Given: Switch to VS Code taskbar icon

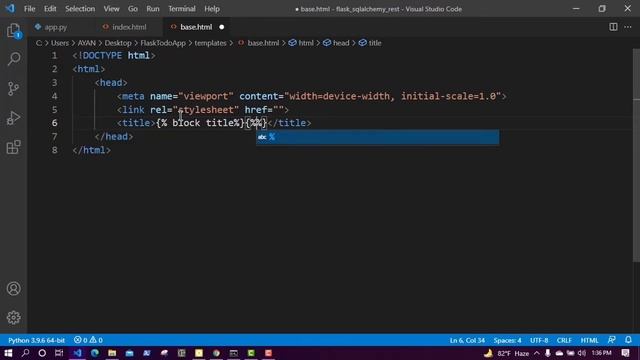Looking at the screenshot, I should pos(78,353).
